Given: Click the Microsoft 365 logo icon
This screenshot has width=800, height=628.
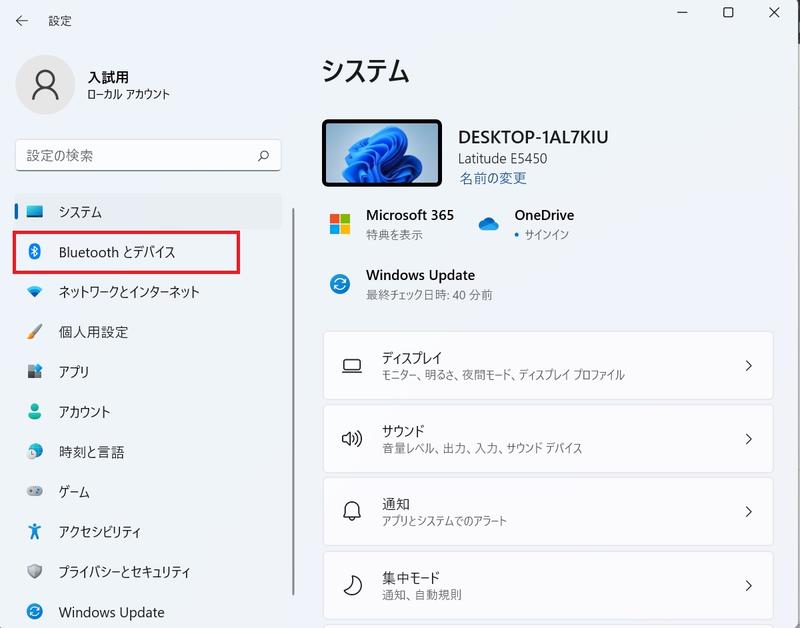Looking at the screenshot, I should click(x=340, y=224).
